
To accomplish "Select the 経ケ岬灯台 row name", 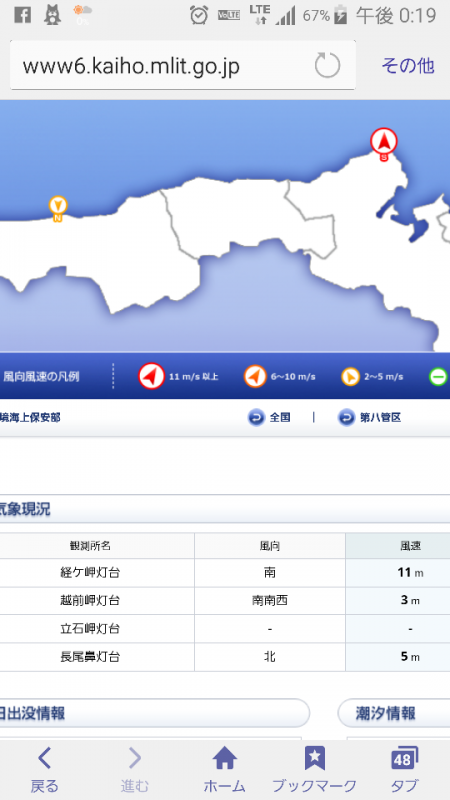I will [x=90, y=572].
